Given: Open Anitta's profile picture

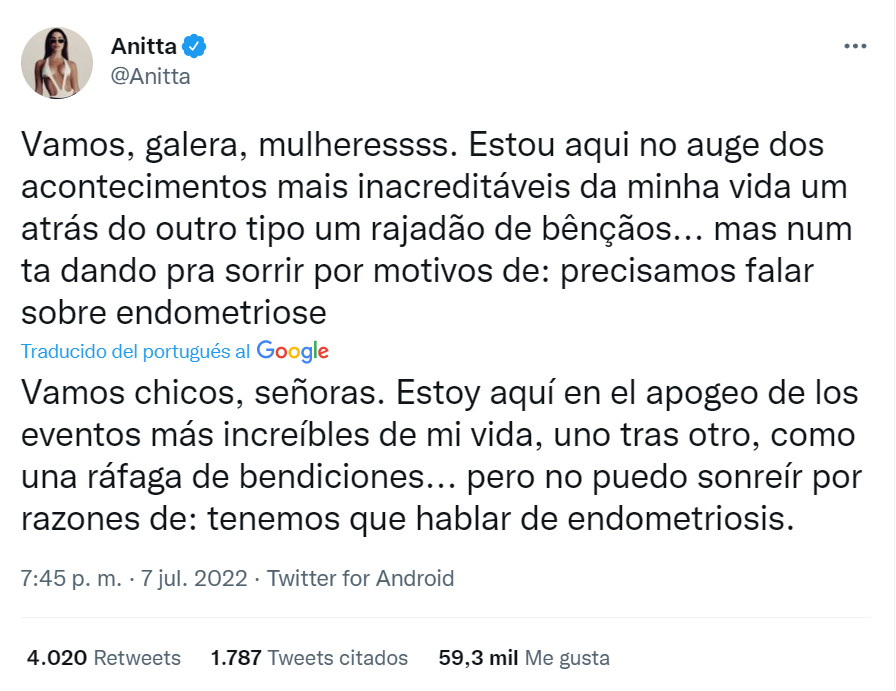Looking at the screenshot, I should point(58,62).
